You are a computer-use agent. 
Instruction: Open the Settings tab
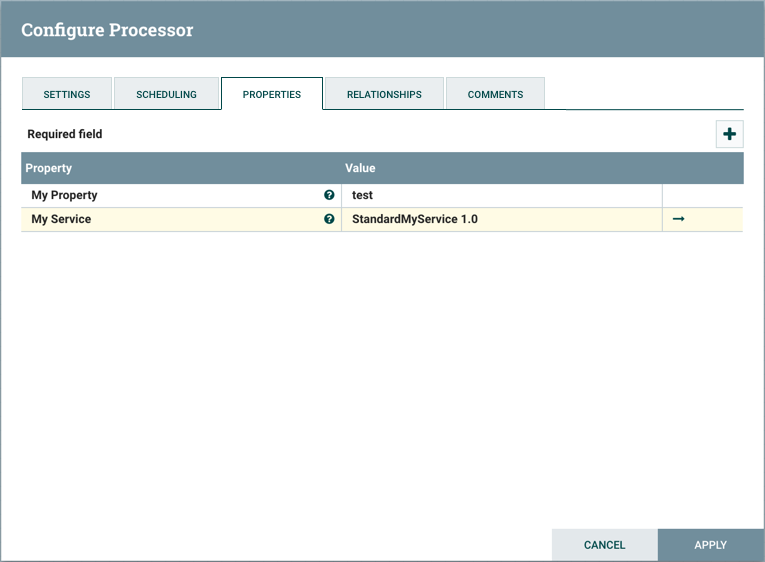tap(67, 94)
